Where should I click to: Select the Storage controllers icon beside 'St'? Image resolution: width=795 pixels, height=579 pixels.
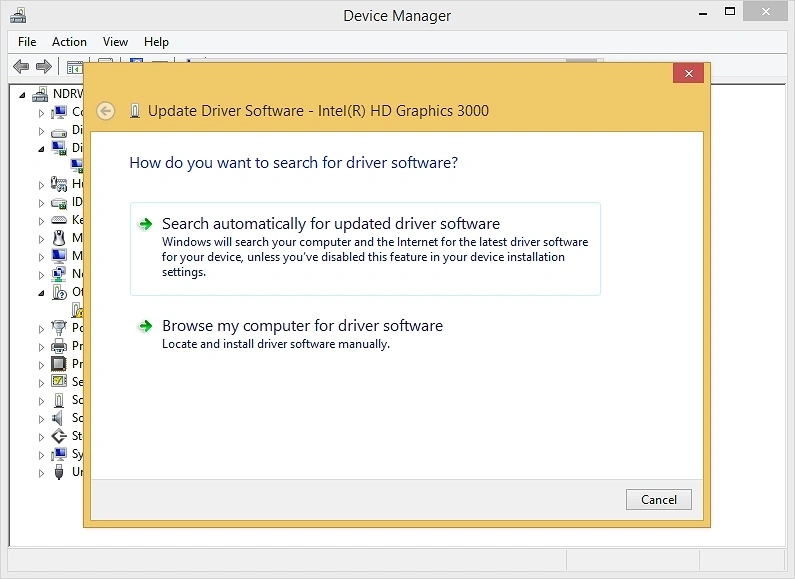click(59, 436)
